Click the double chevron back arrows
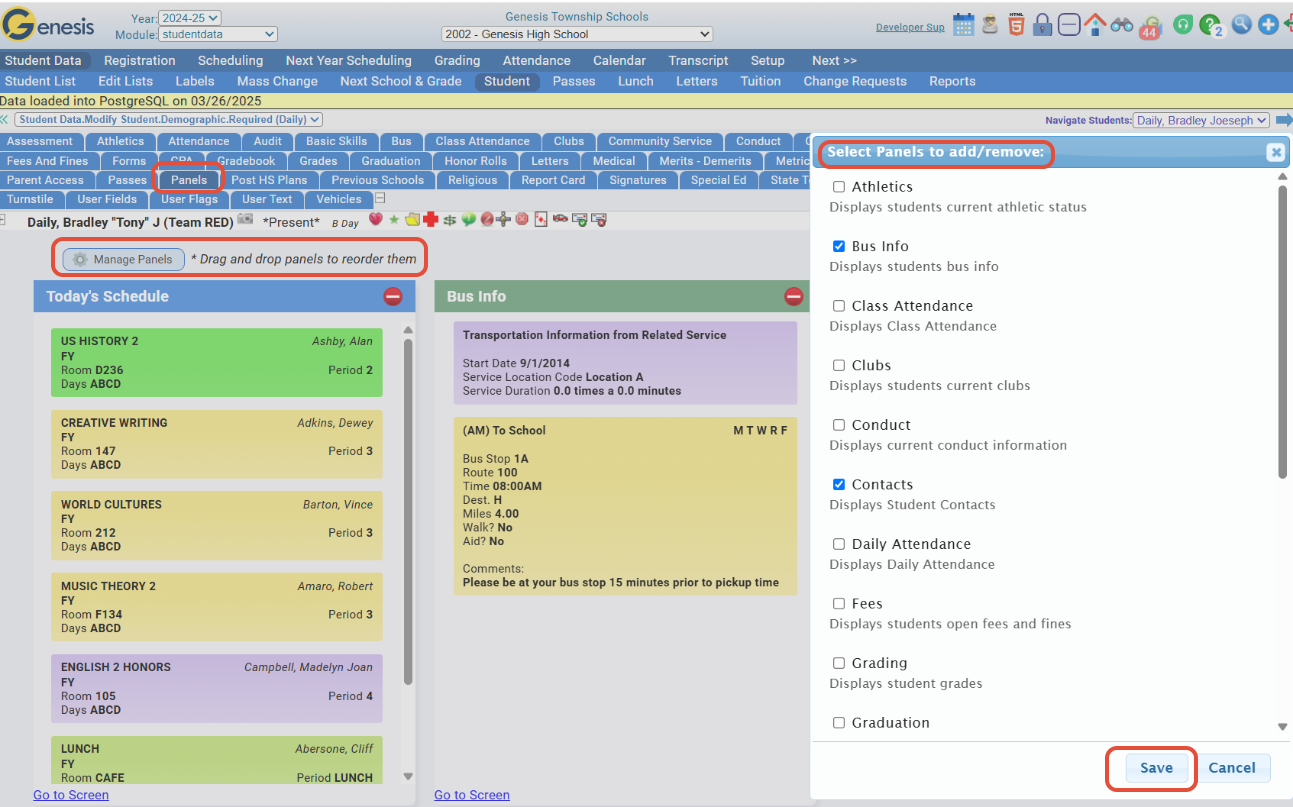The width and height of the screenshot is (1293, 807). pyautogui.click(x=5, y=119)
